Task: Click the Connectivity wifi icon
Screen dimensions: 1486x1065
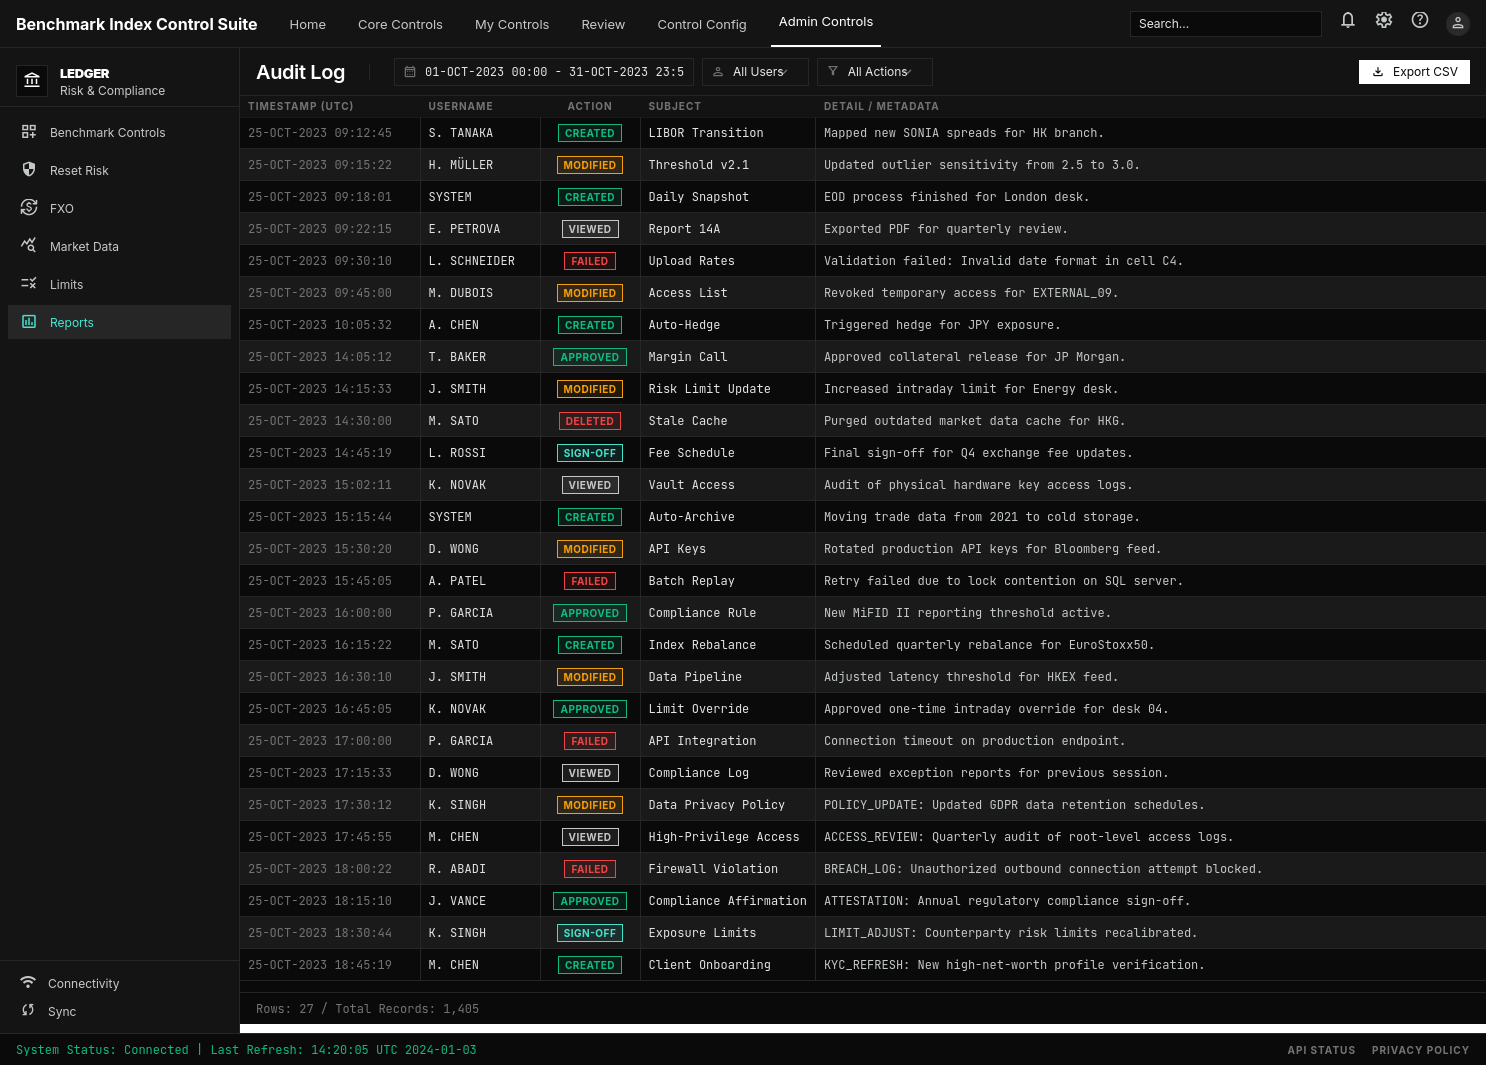Action: [28, 983]
